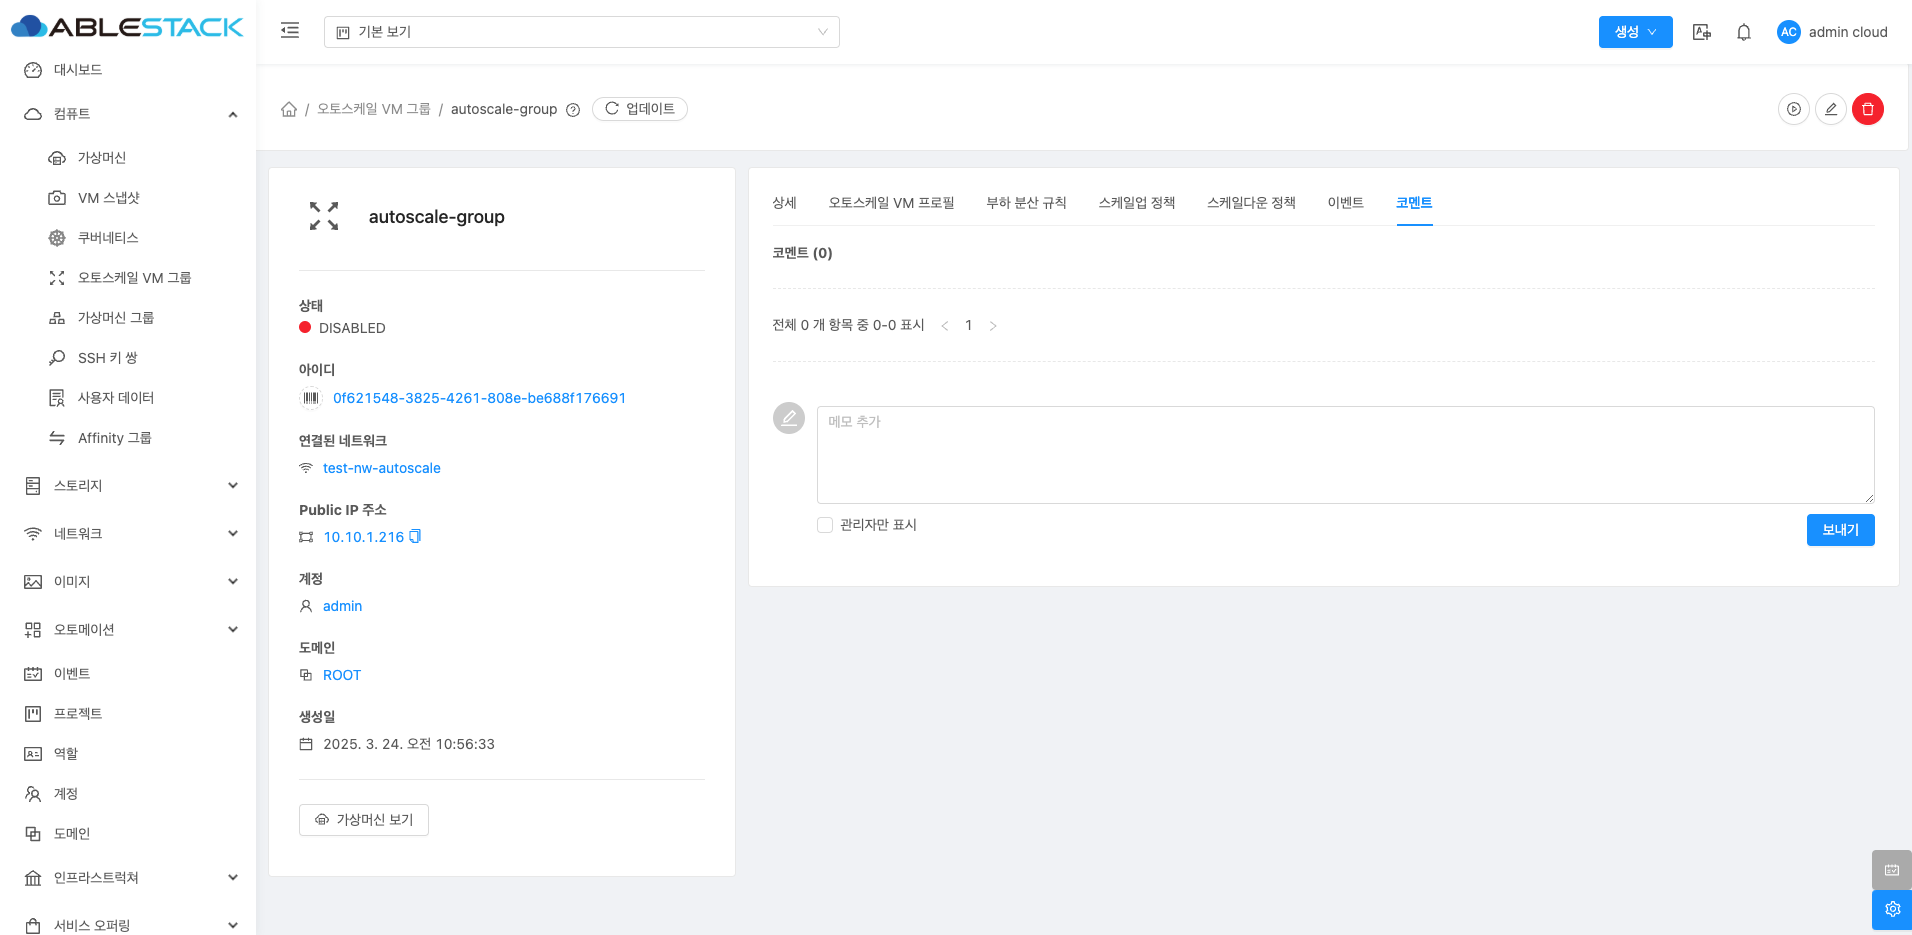
Task: Copy the Public IP address with copy icon
Action: (x=416, y=537)
